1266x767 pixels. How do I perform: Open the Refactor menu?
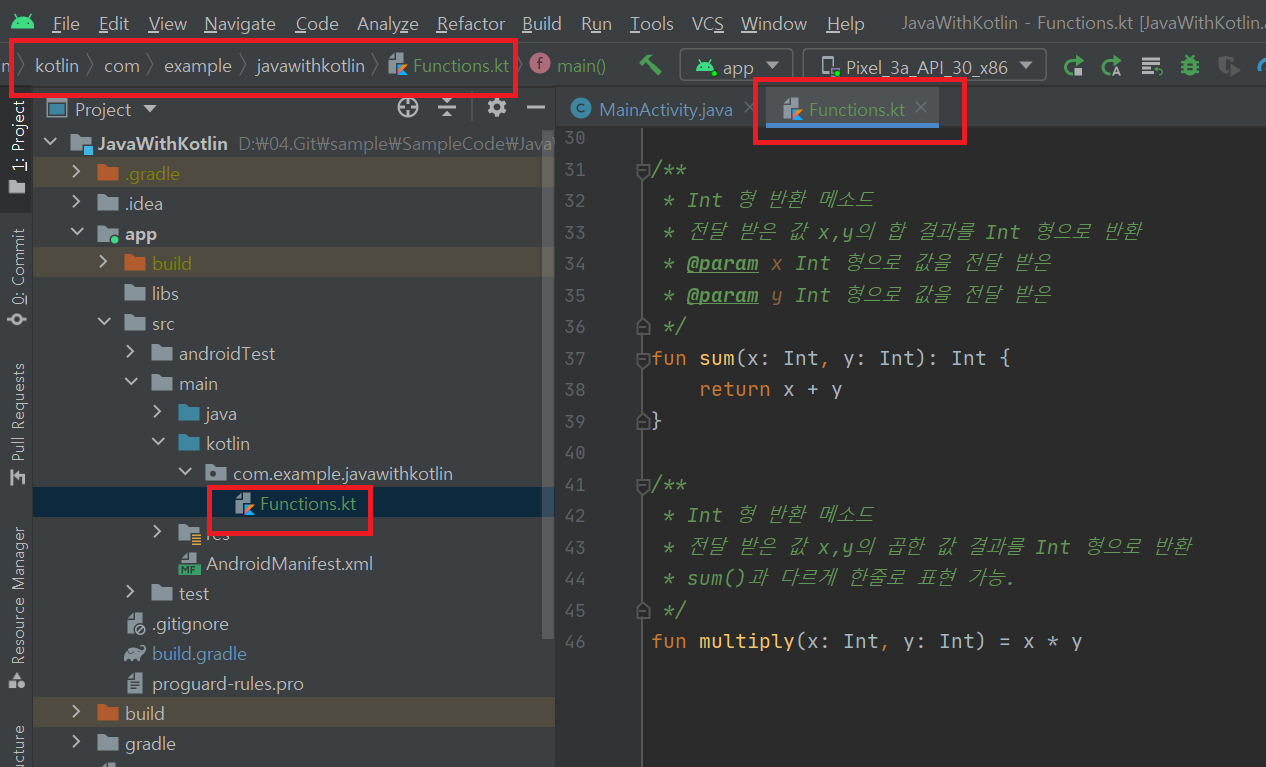471,23
